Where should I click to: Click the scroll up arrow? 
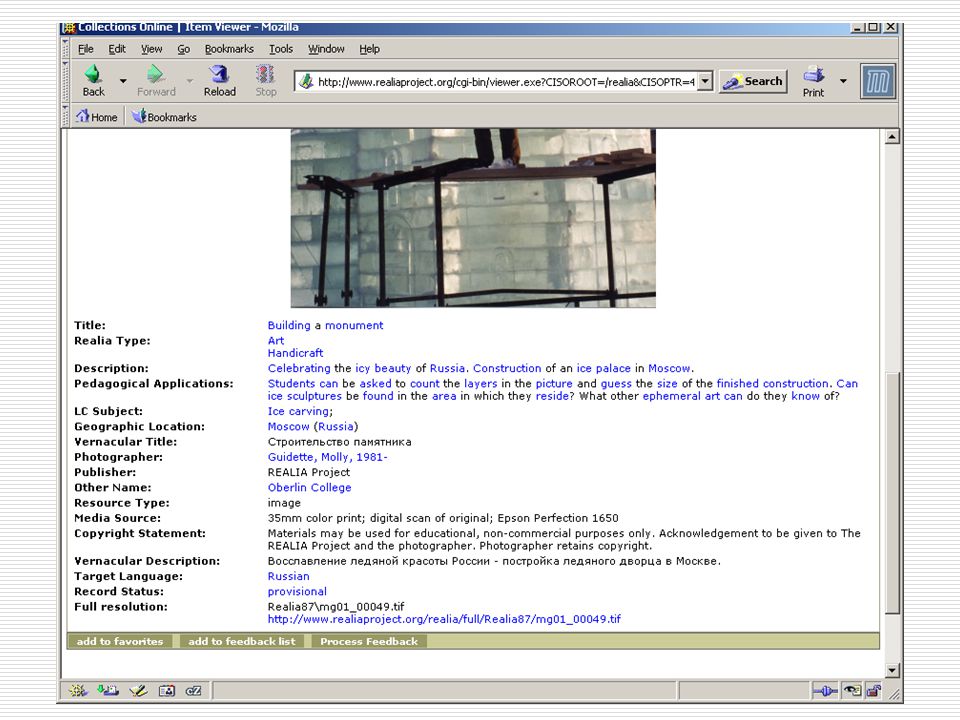coord(892,137)
